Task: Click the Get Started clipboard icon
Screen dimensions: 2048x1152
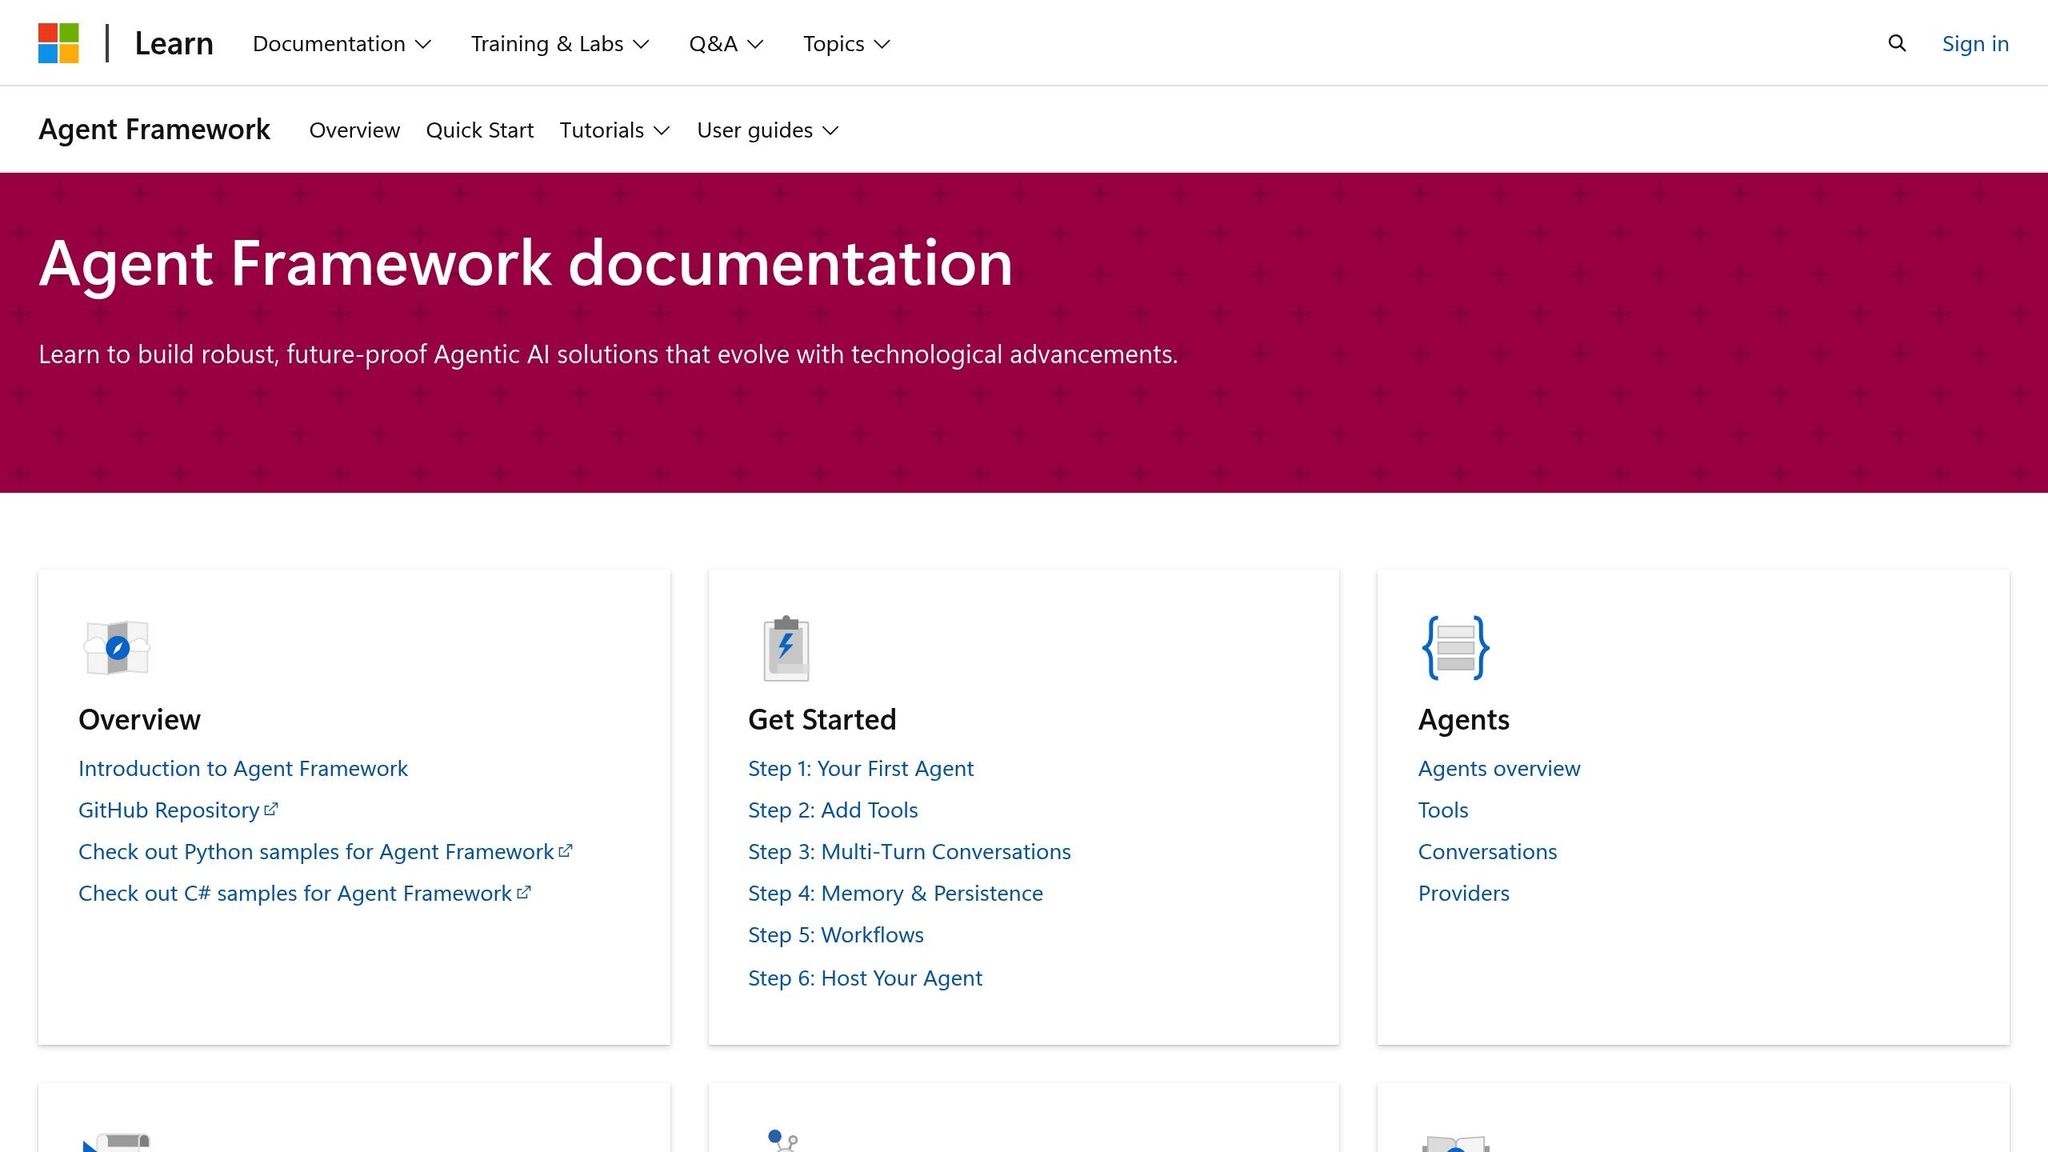Action: pyautogui.click(x=785, y=648)
